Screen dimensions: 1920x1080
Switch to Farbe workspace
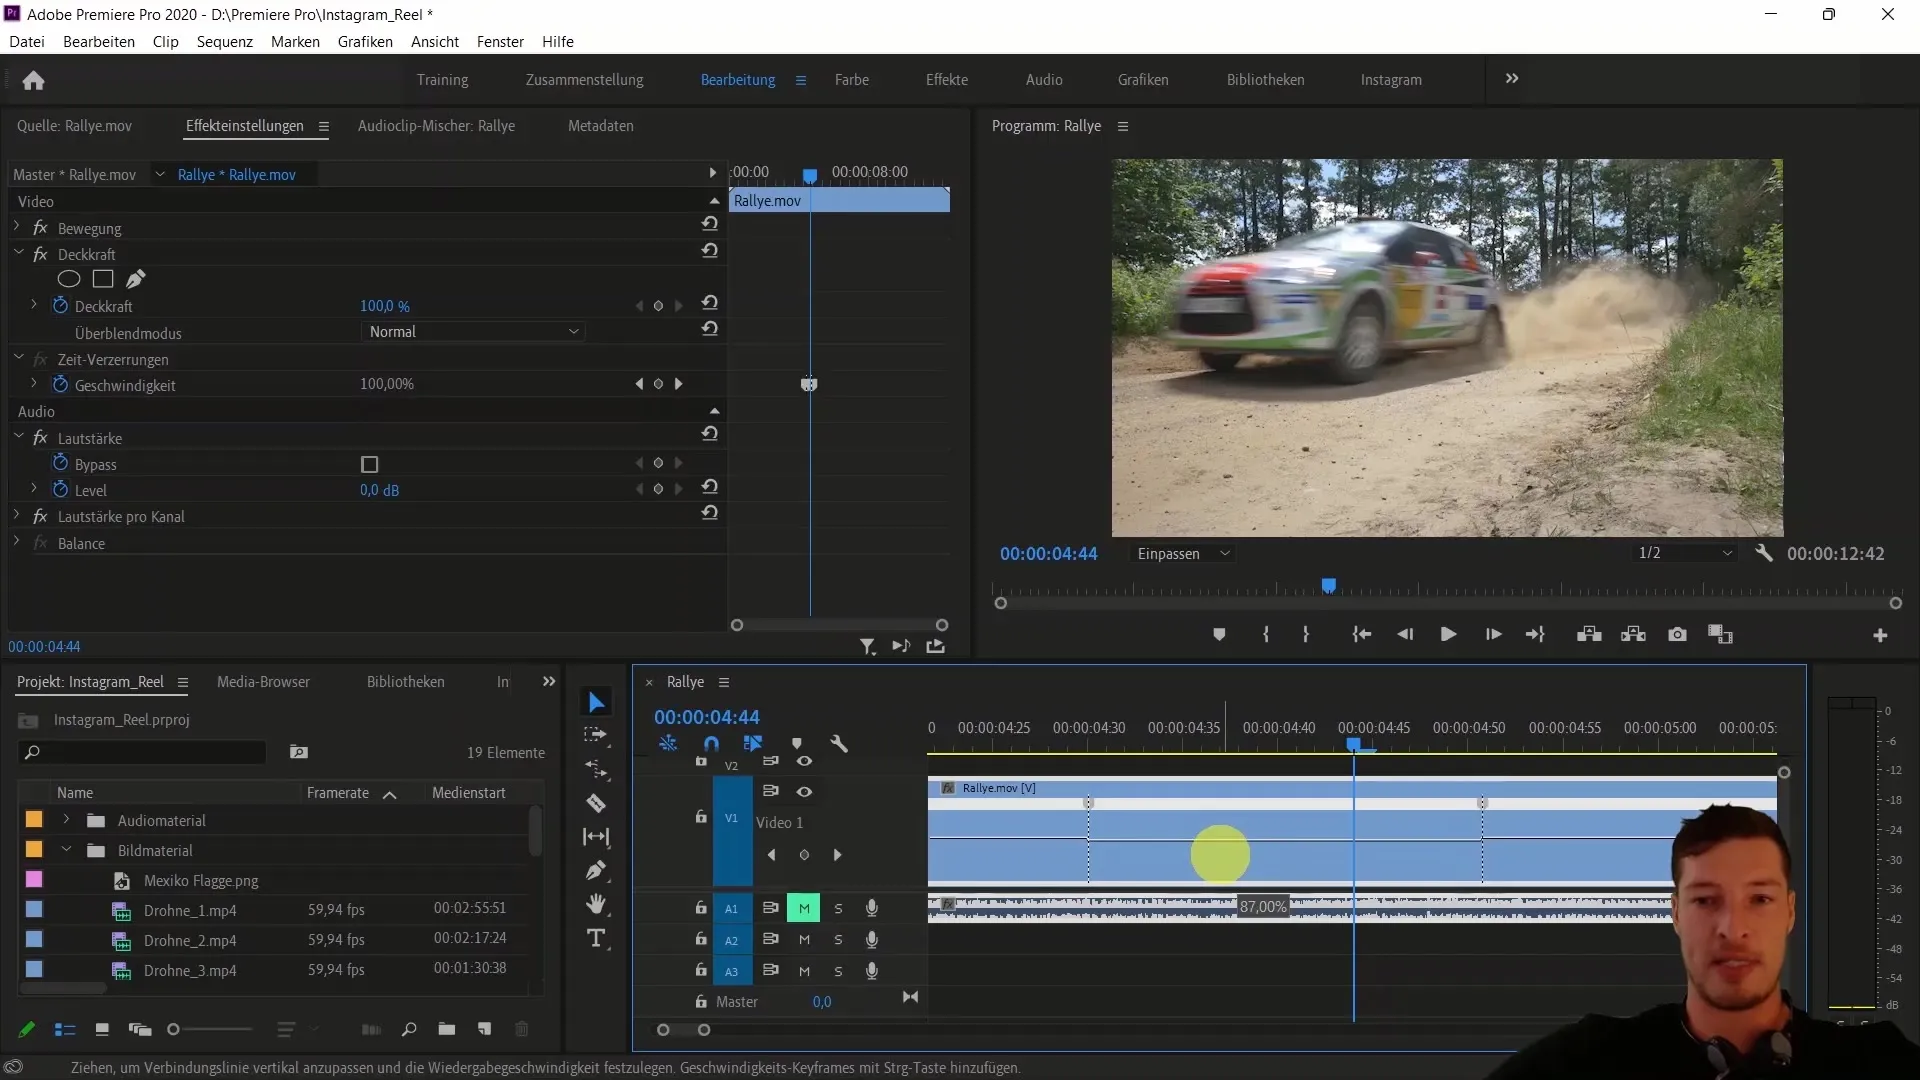click(852, 80)
